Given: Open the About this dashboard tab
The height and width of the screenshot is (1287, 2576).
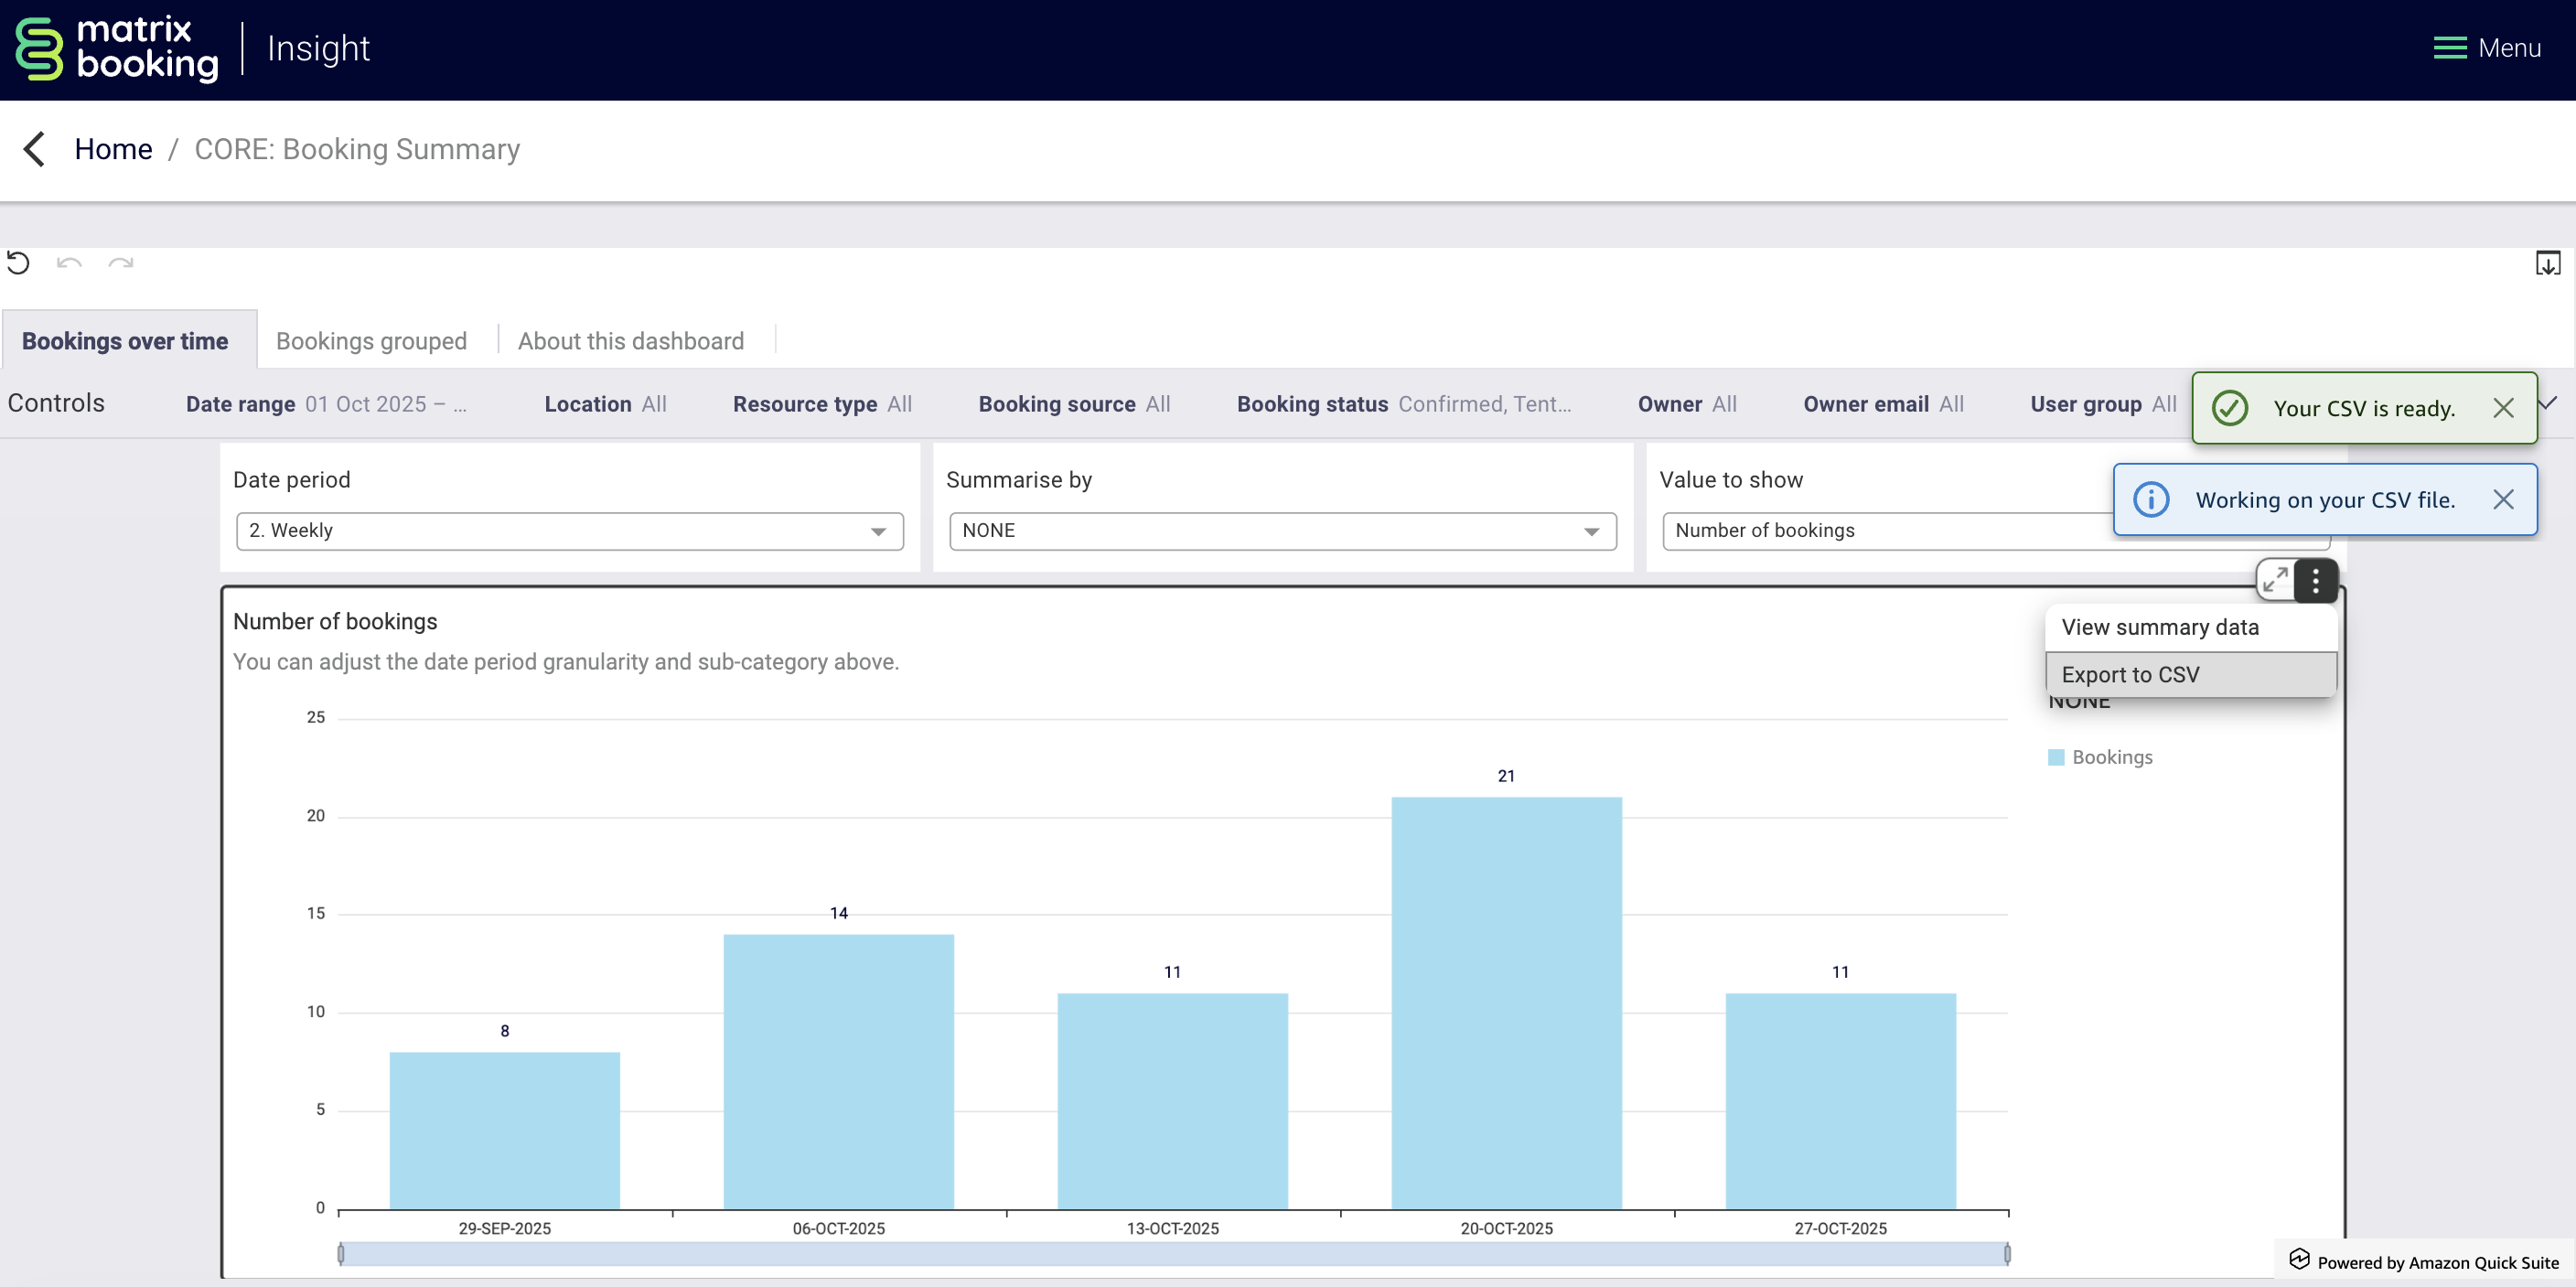Looking at the screenshot, I should [630, 341].
